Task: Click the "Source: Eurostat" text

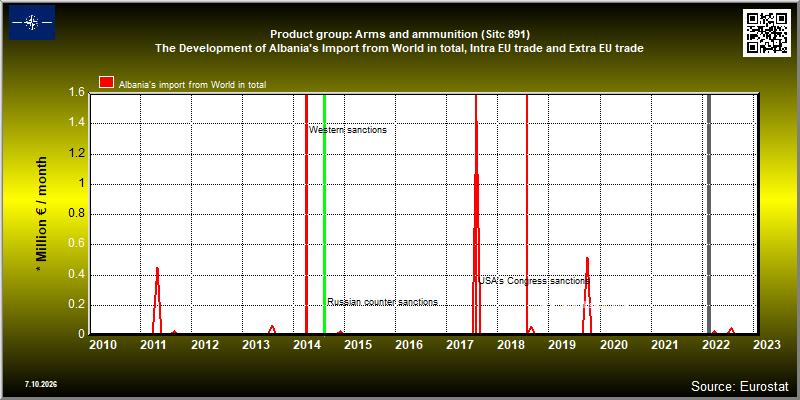Action: [740, 385]
